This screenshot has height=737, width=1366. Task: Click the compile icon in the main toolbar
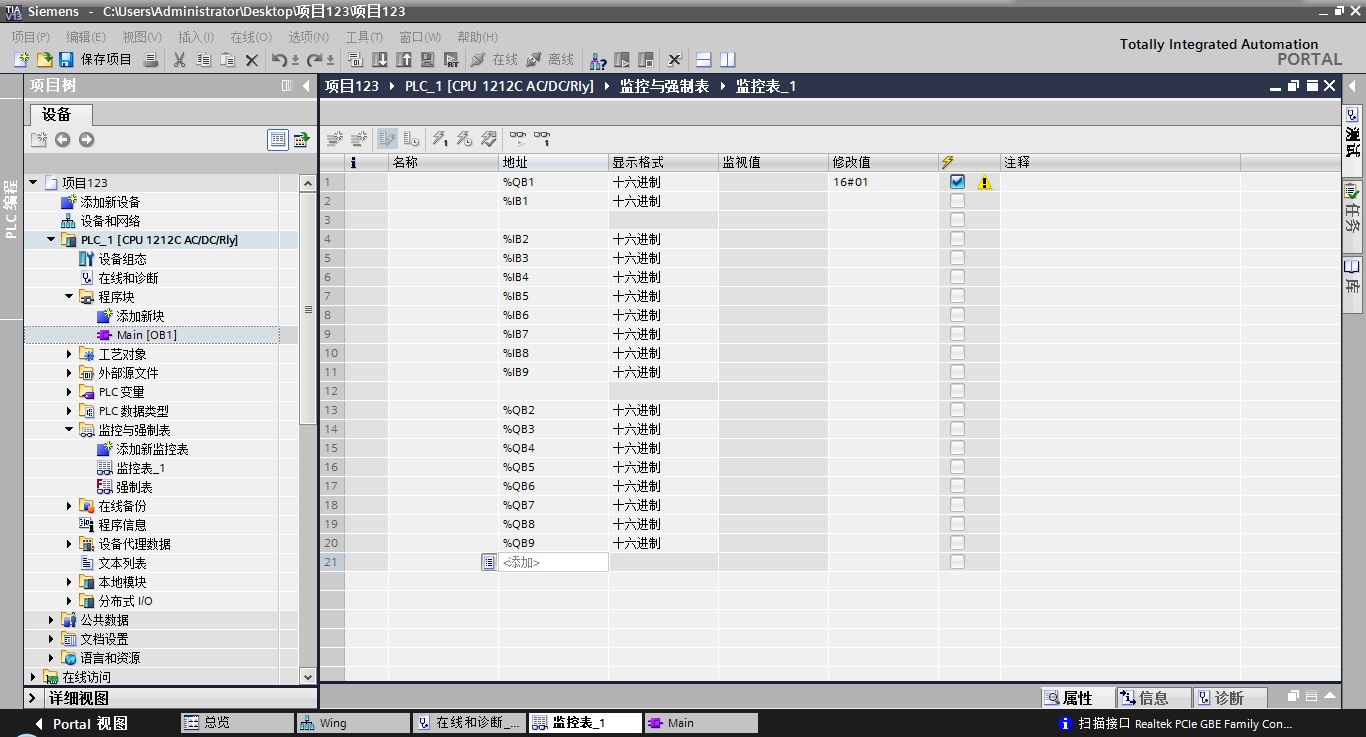356,60
